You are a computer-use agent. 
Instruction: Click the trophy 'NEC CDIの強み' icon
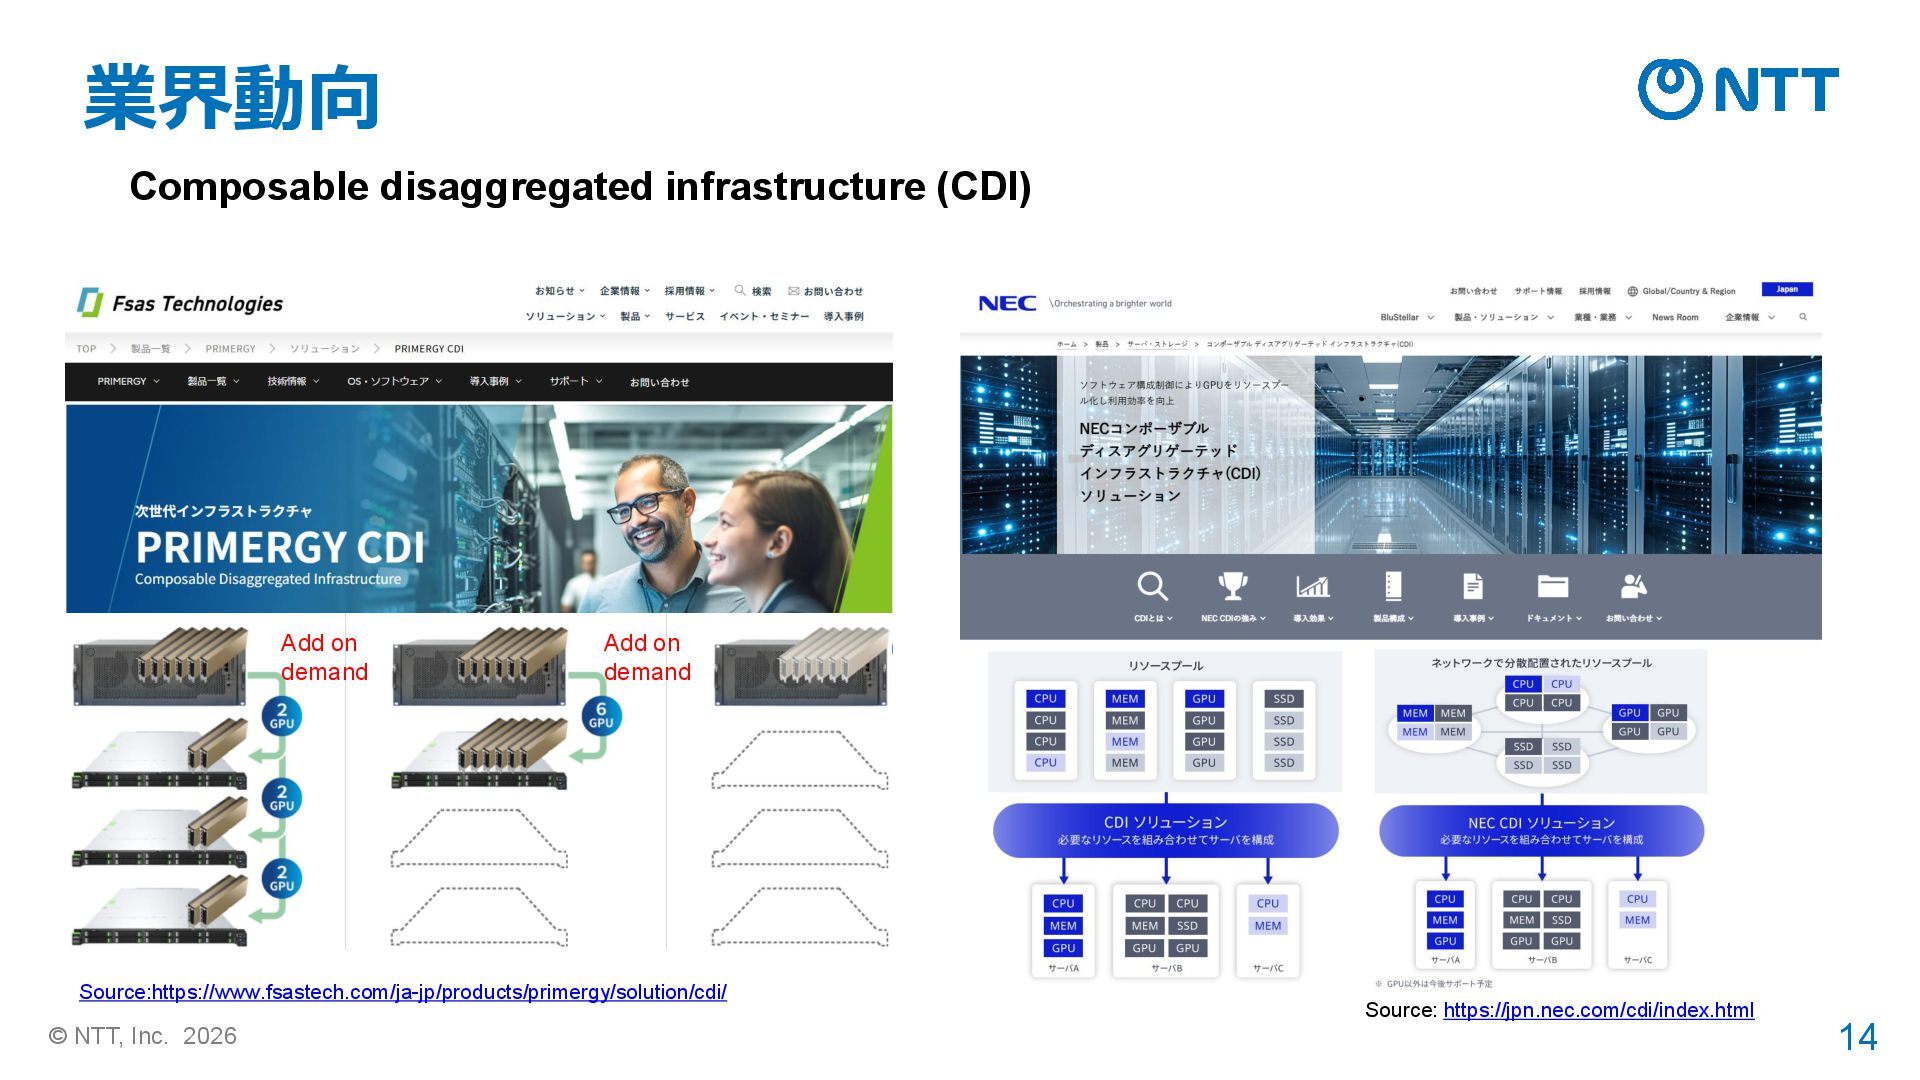(x=1232, y=586)
